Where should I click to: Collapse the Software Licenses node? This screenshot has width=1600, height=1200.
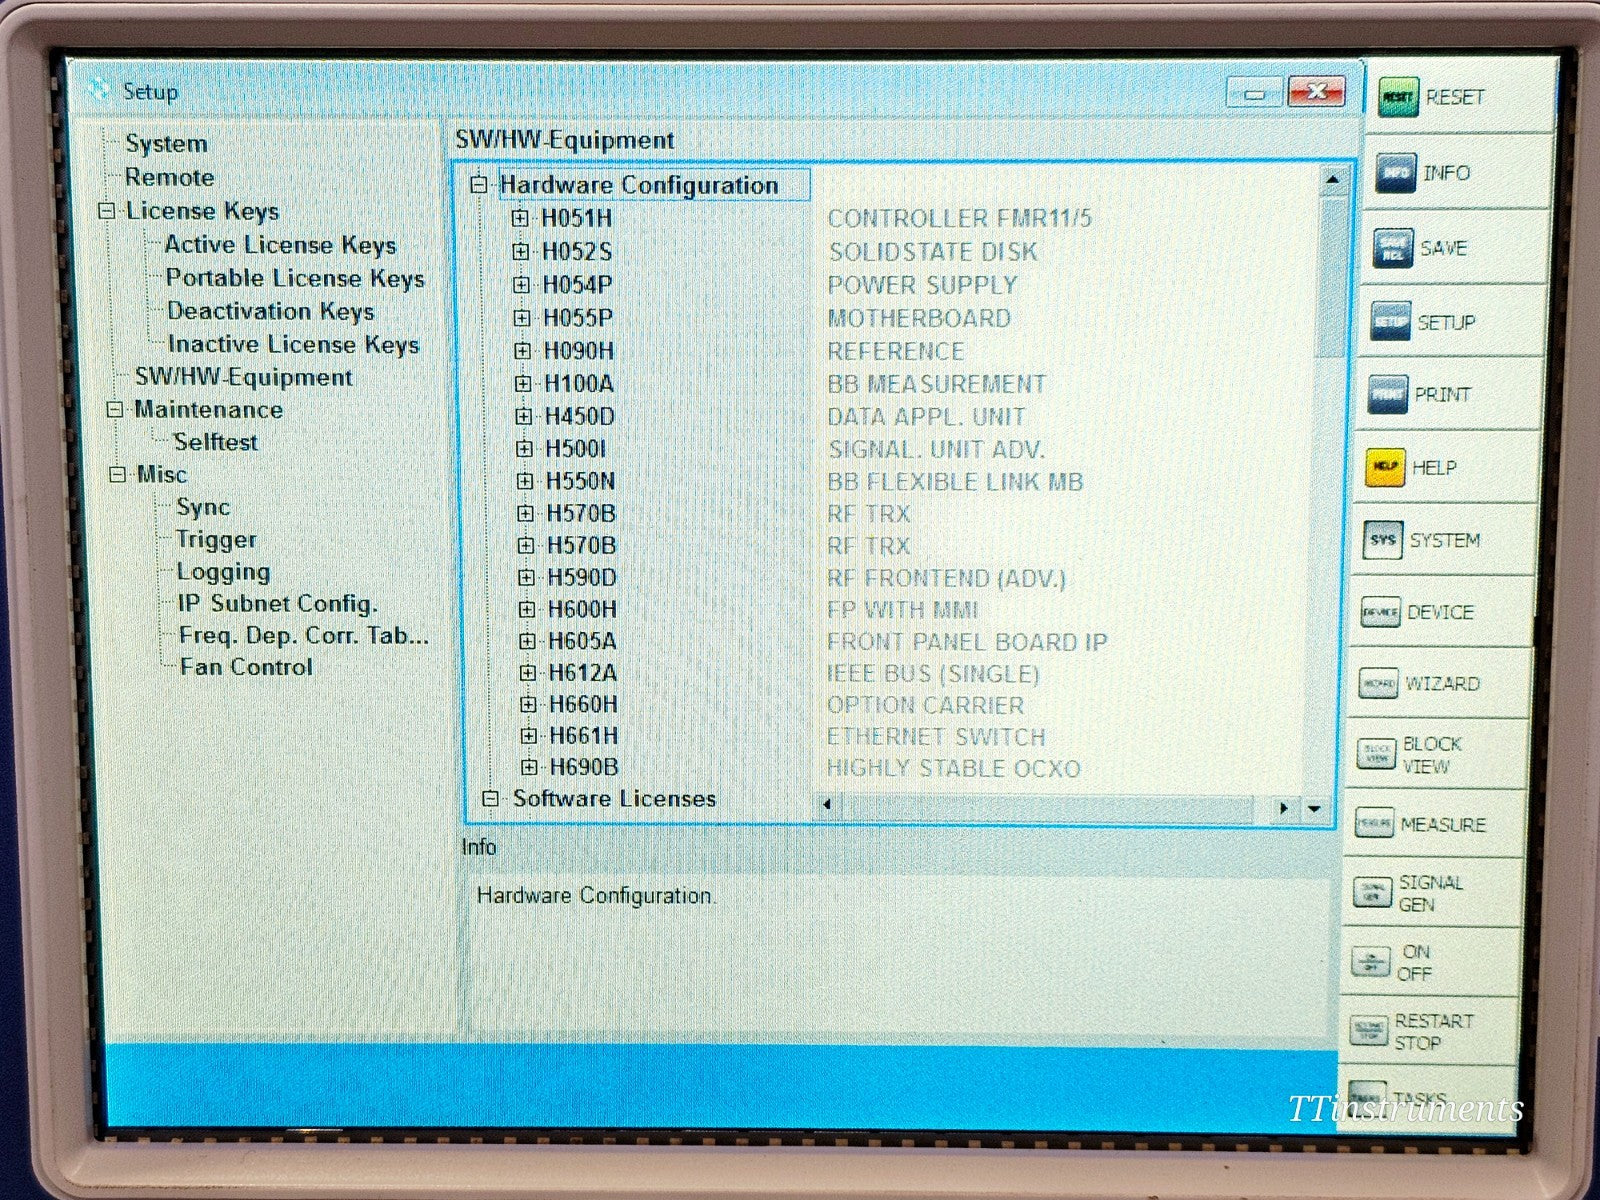point(490,798)
